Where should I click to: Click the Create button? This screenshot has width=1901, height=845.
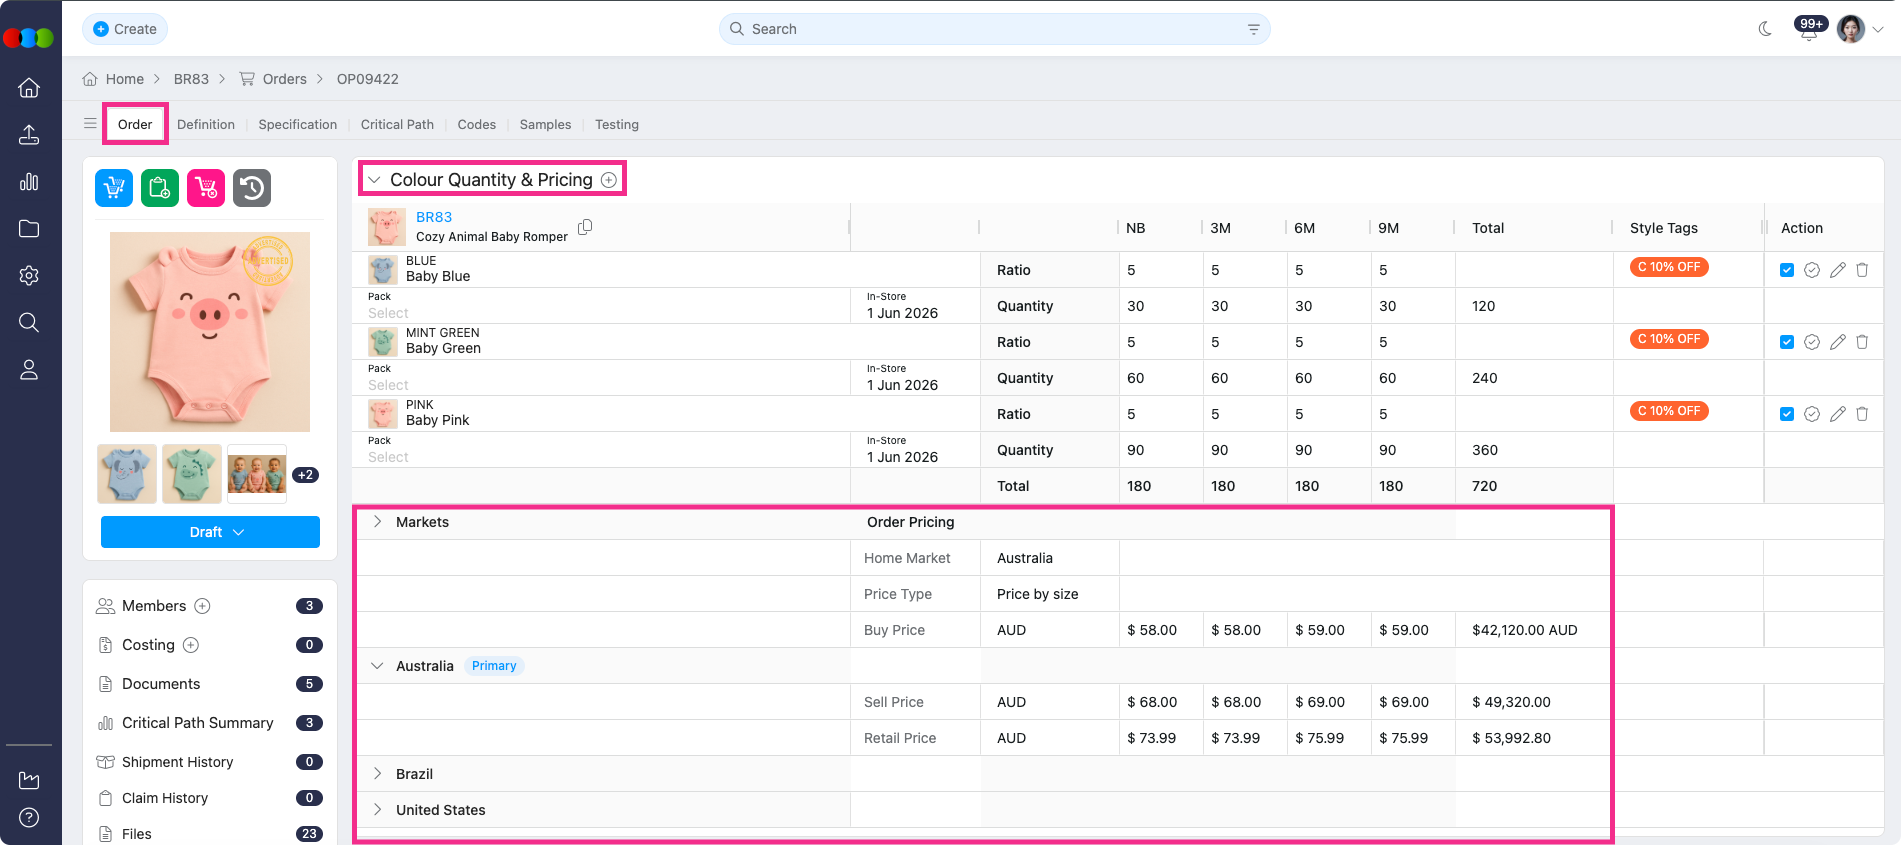pyautogui.click(x=125, y=29)
